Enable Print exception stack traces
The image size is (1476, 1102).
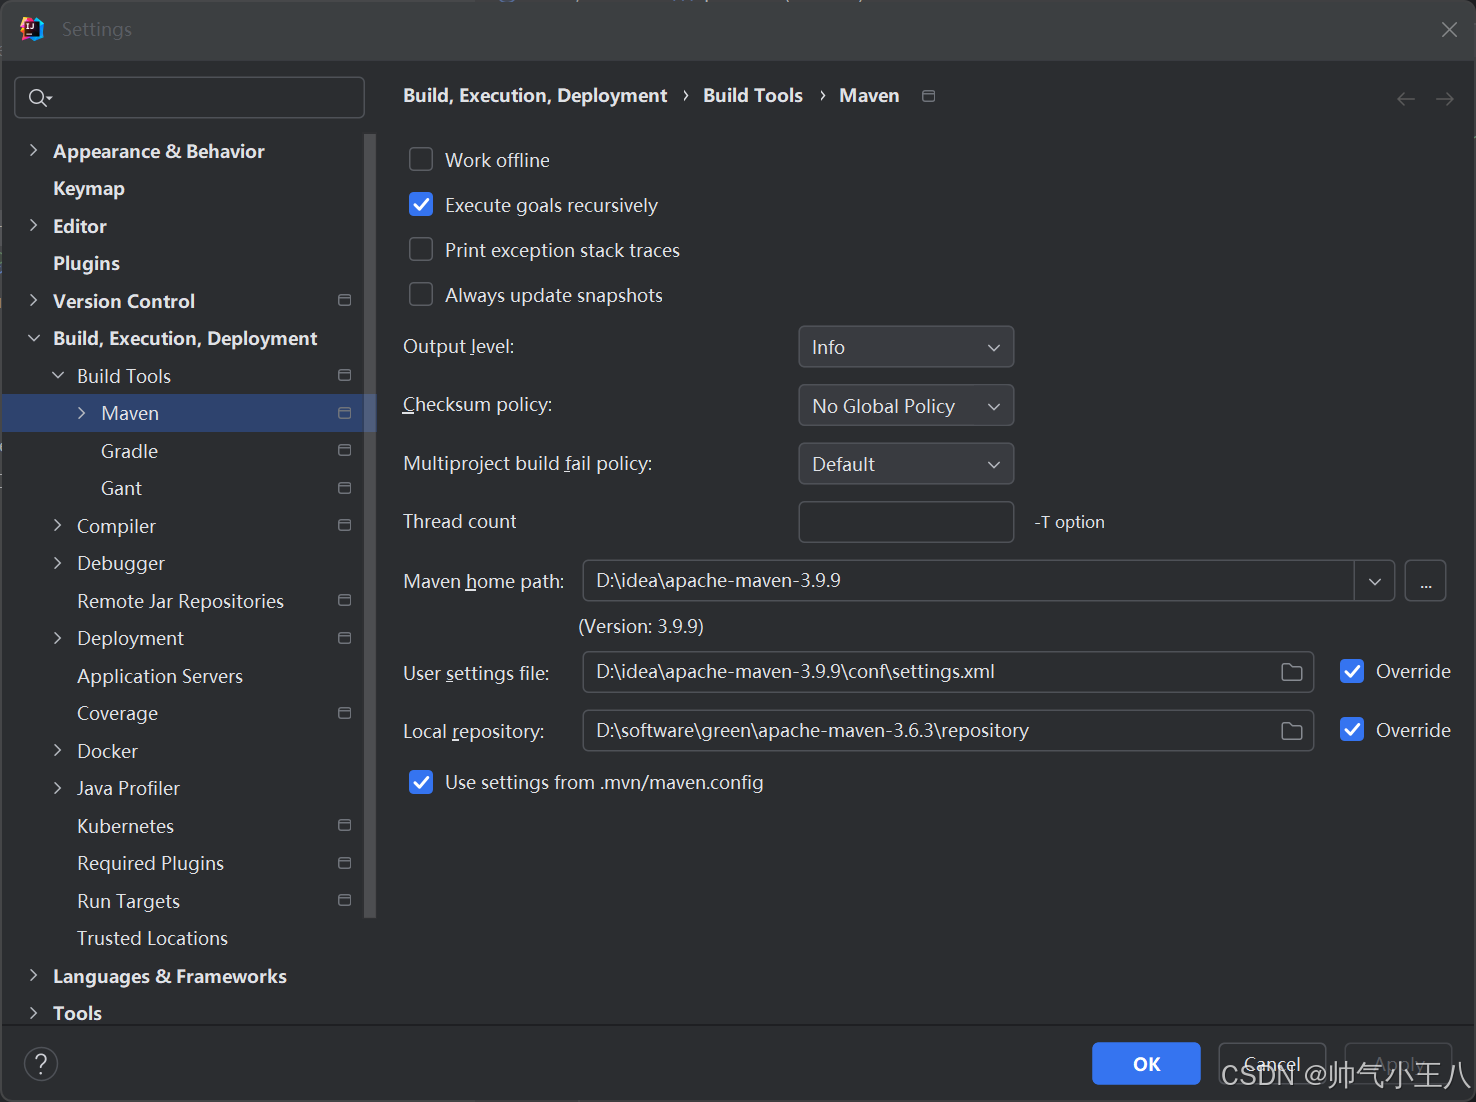[421, 250]
